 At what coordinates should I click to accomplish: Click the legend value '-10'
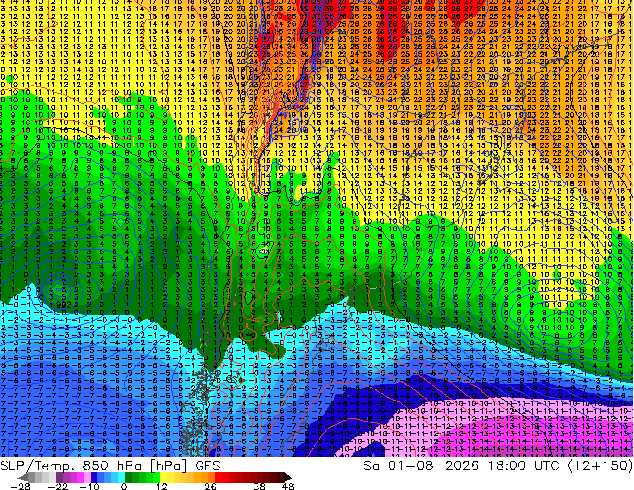pyautogui.click(x=89, y=486)
